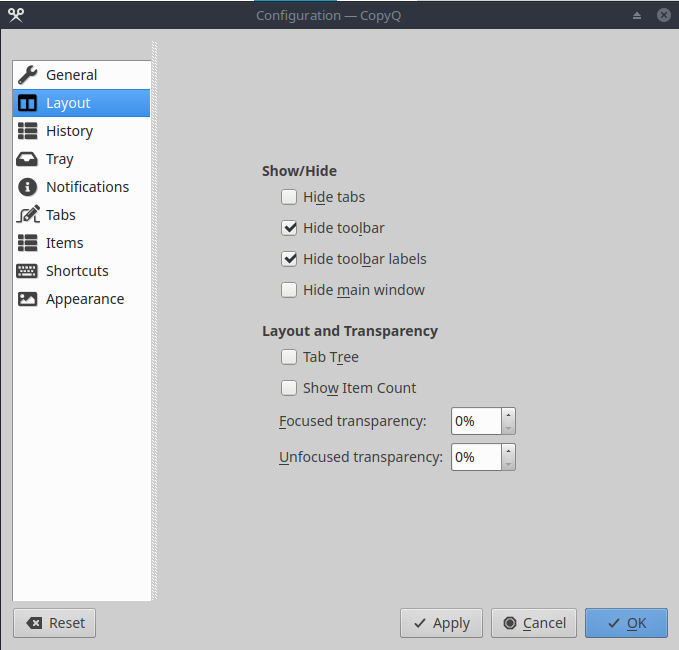Click the Tray inbox icon
This screenshot has width=679, height=650.
pos(27,159)
